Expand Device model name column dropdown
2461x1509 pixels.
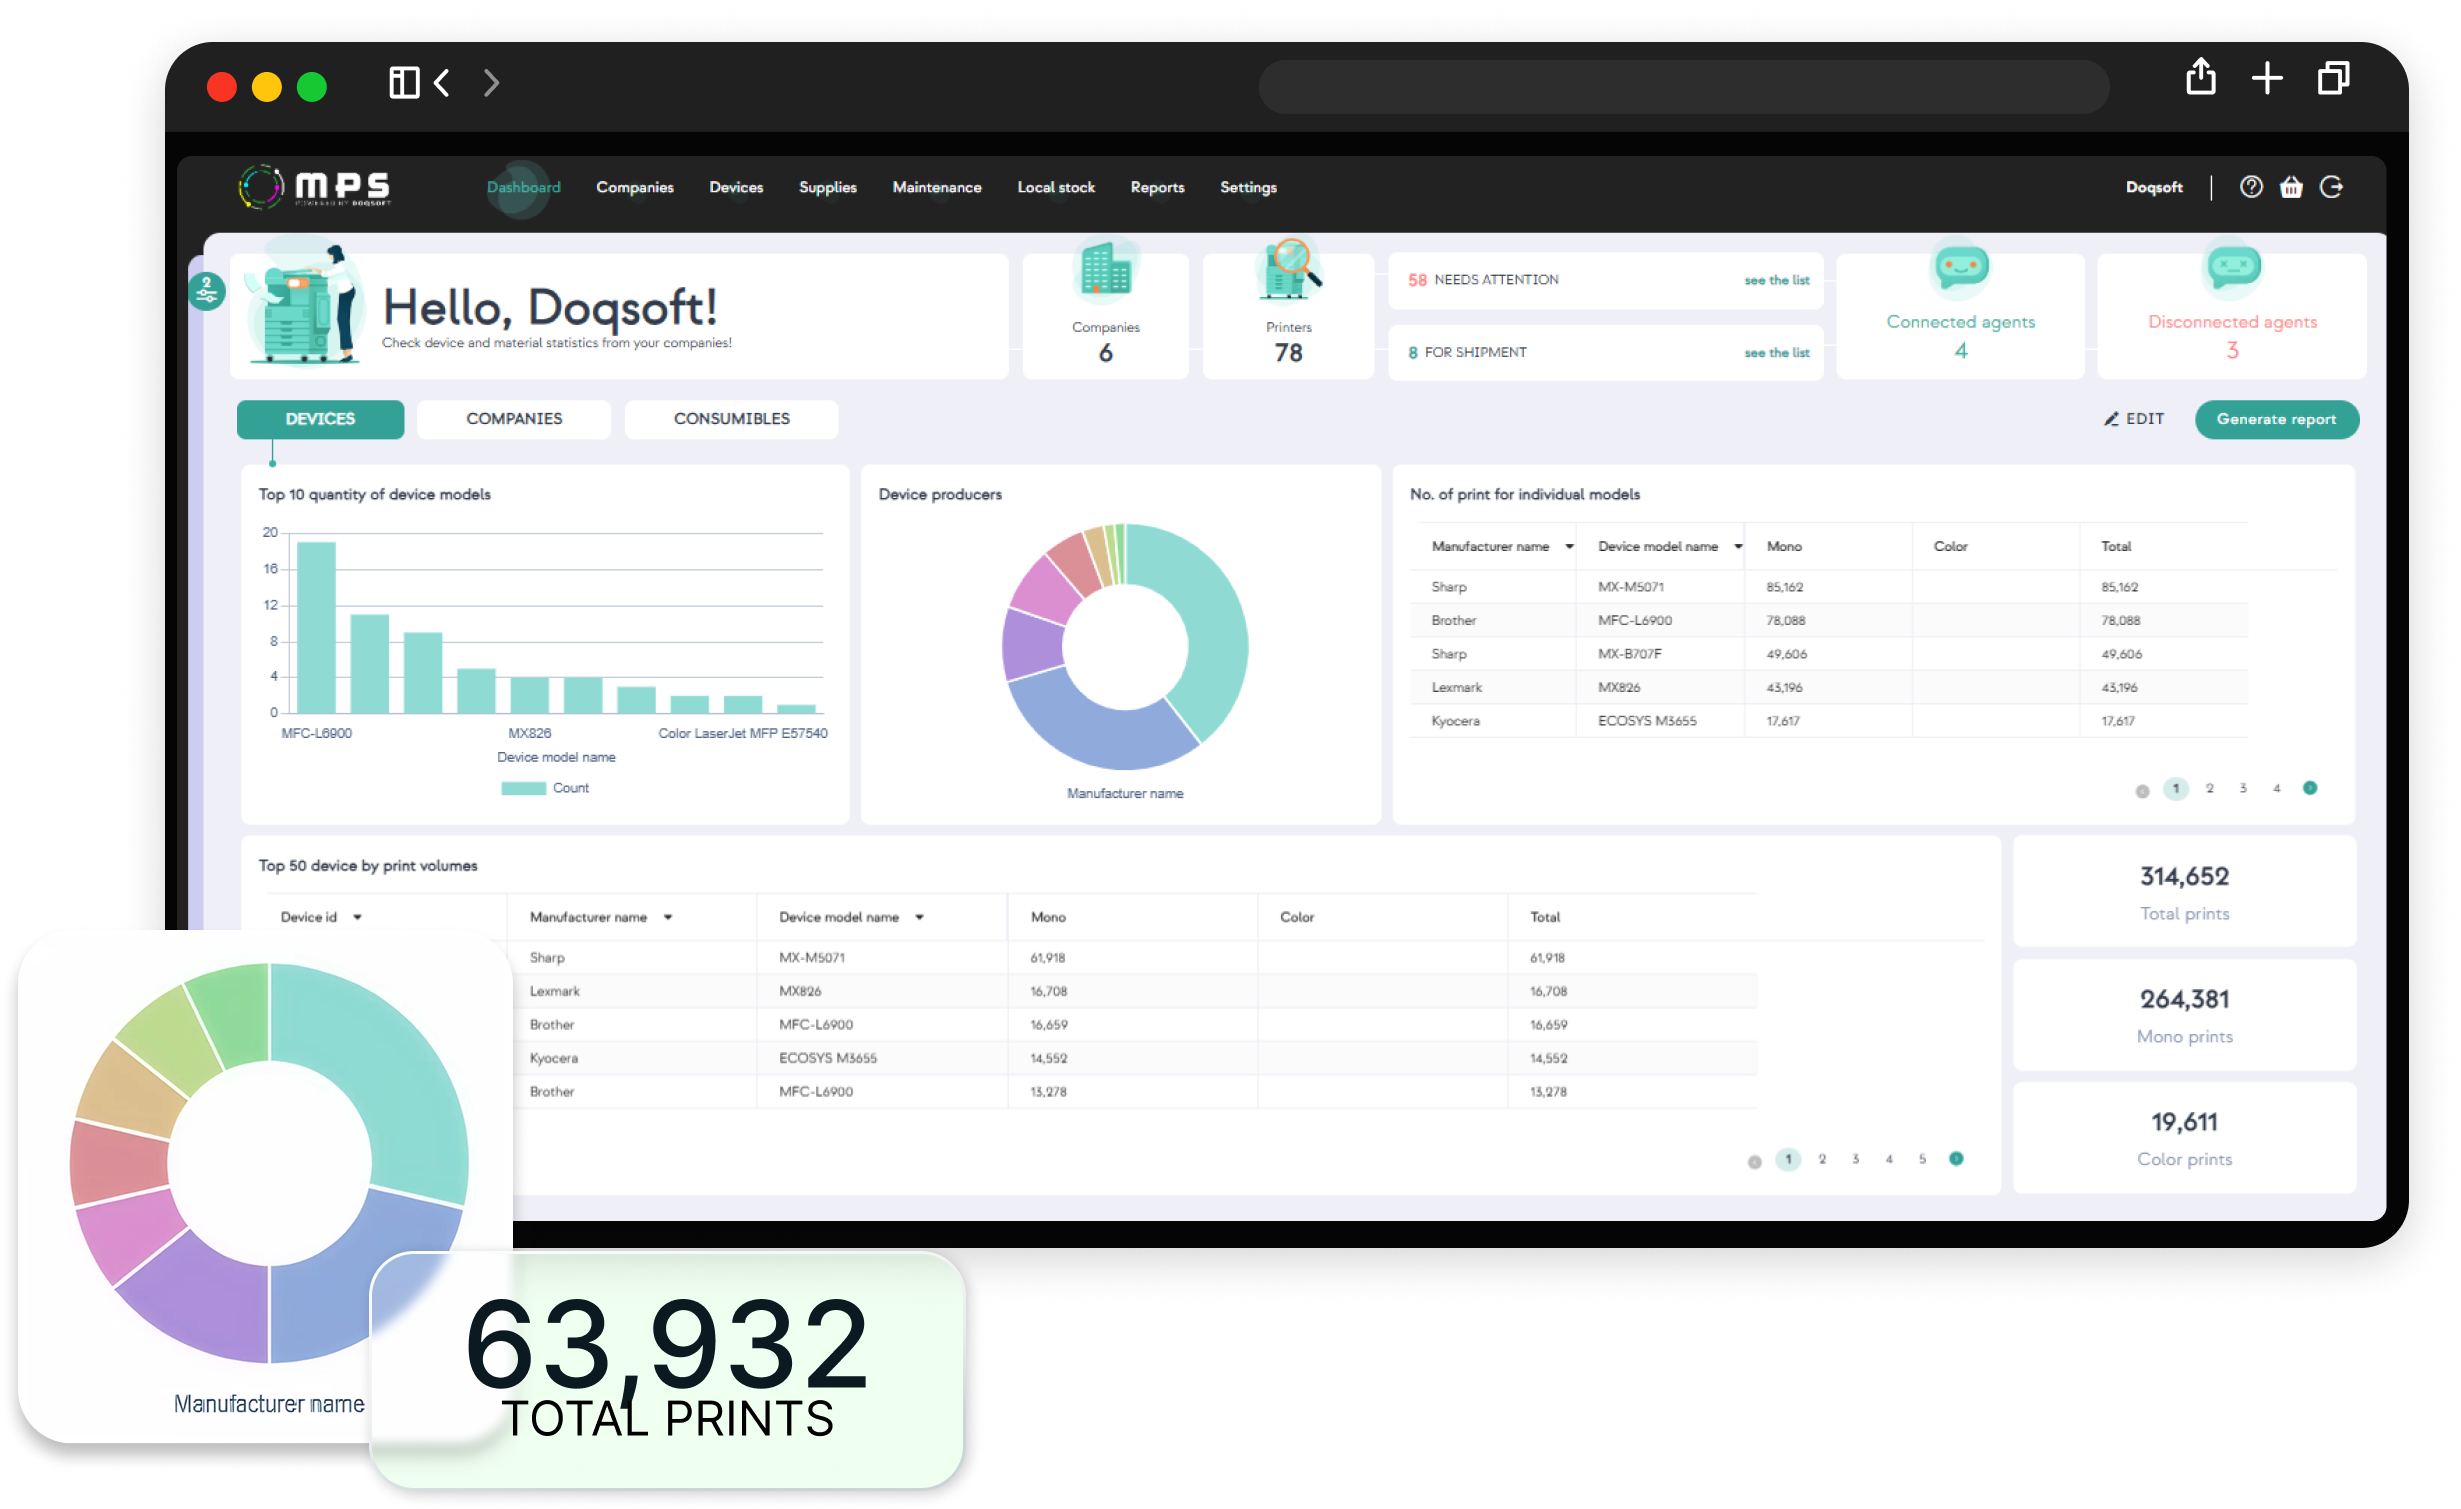1738,546
